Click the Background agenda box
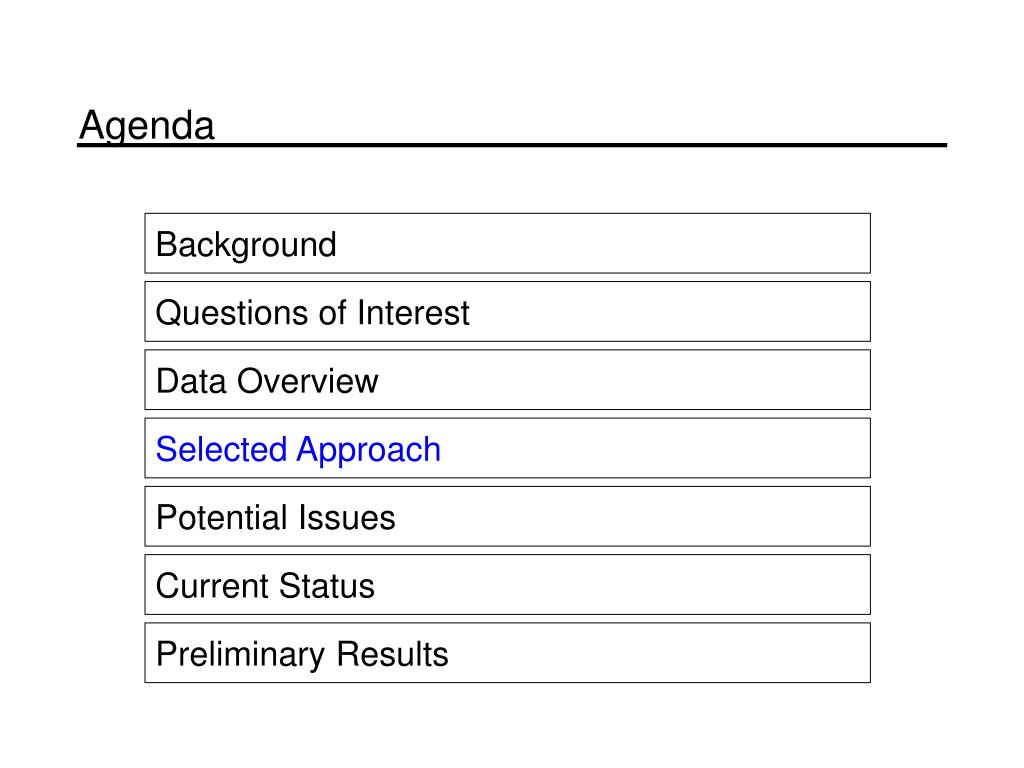1024x768 pixels. tap(507, 243)
